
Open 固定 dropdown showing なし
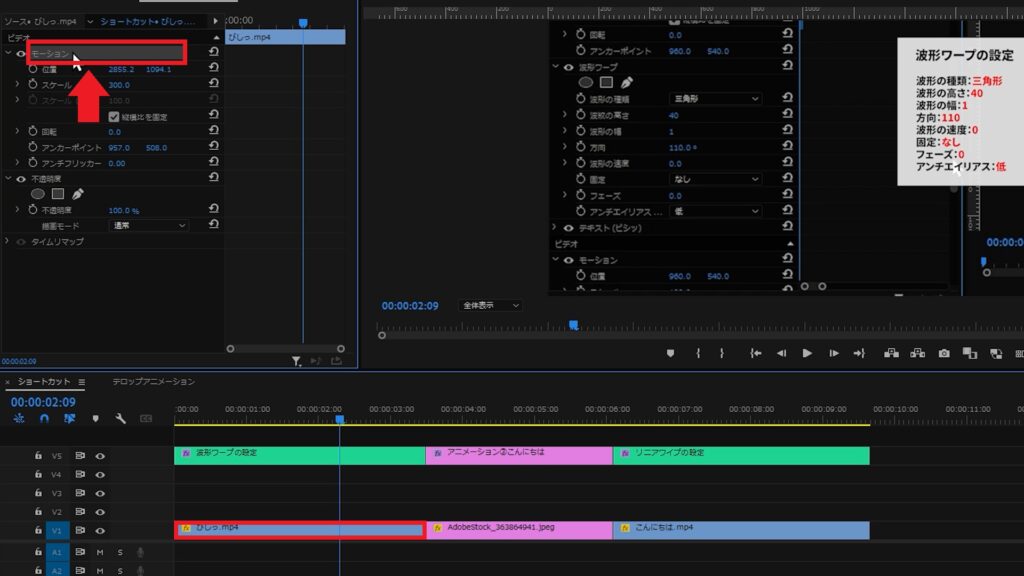[715, 179]
